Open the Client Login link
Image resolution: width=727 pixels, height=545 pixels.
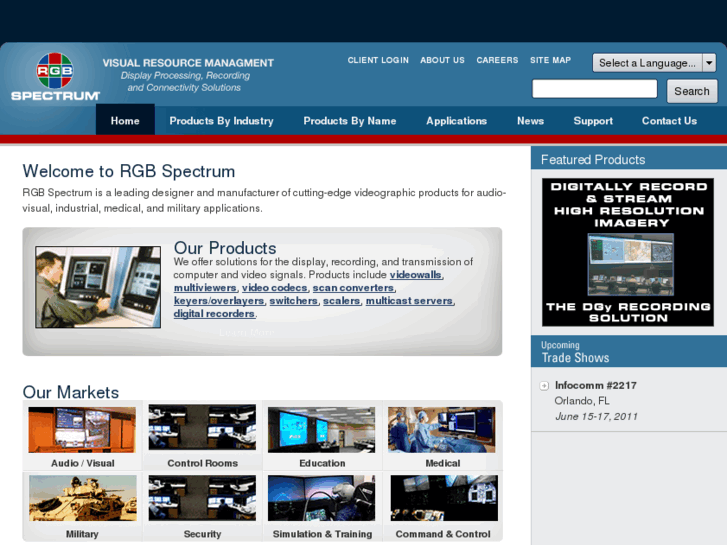click(x=378, y=60)
